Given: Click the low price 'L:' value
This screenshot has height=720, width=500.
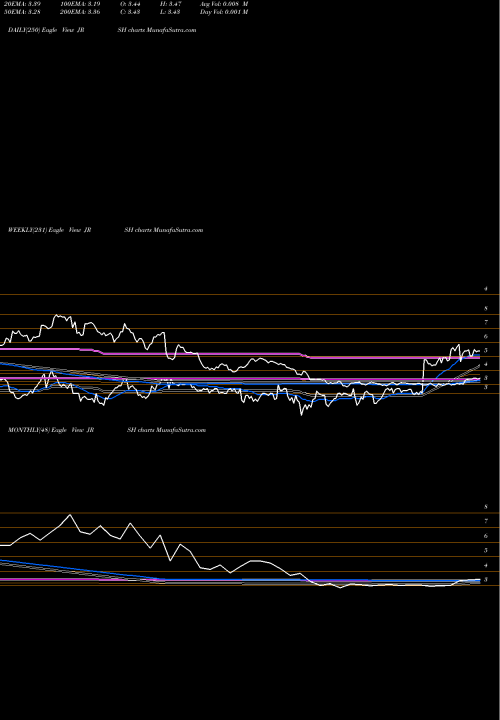Looking at the screenshot, I should click(x=171, y=12).
